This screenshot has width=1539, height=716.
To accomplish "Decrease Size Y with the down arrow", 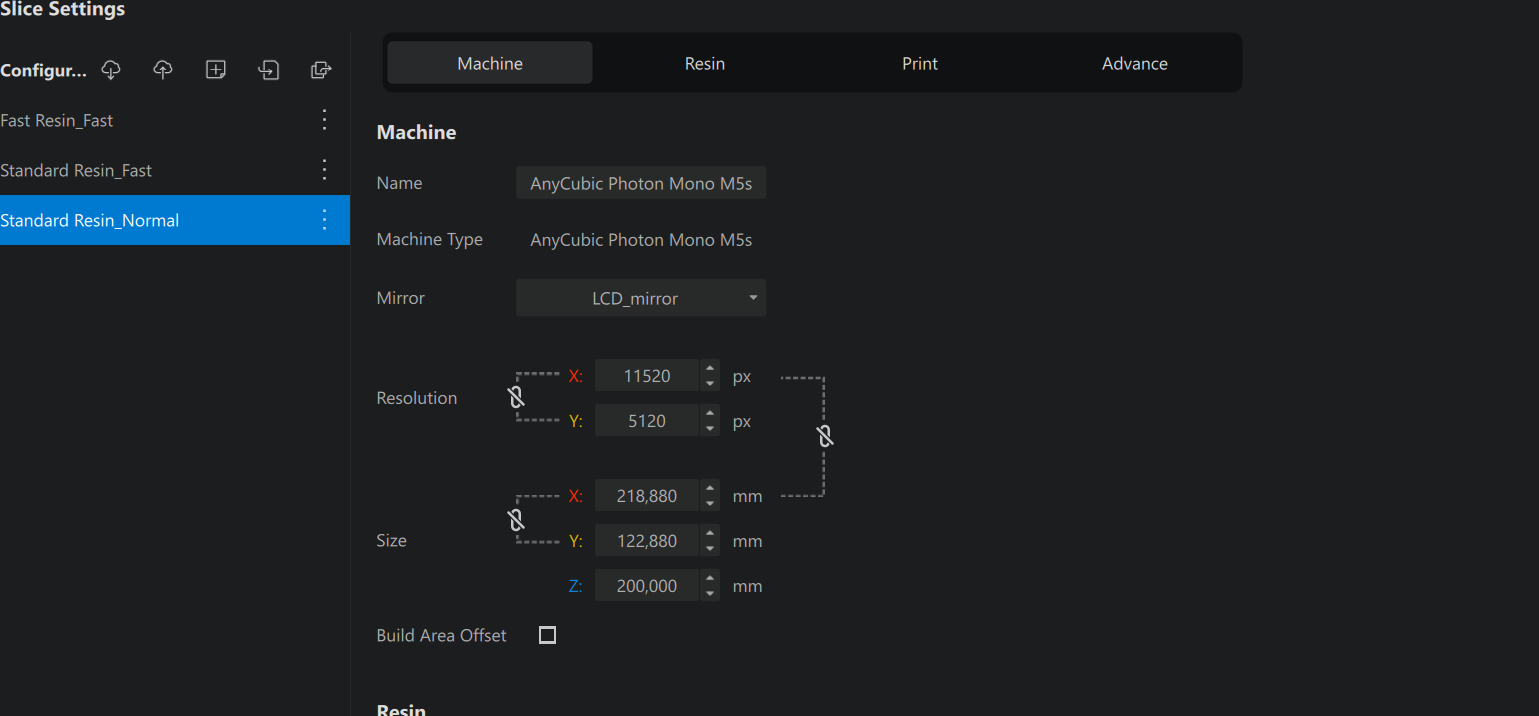I will [x=710, y=549].
